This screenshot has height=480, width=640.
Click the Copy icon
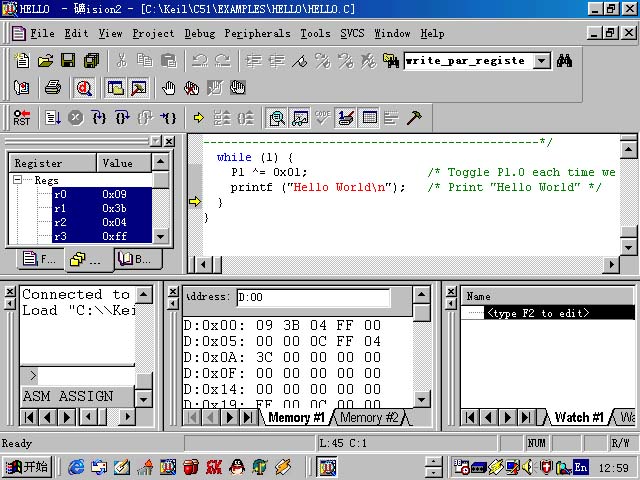click(x=144, y=61)
